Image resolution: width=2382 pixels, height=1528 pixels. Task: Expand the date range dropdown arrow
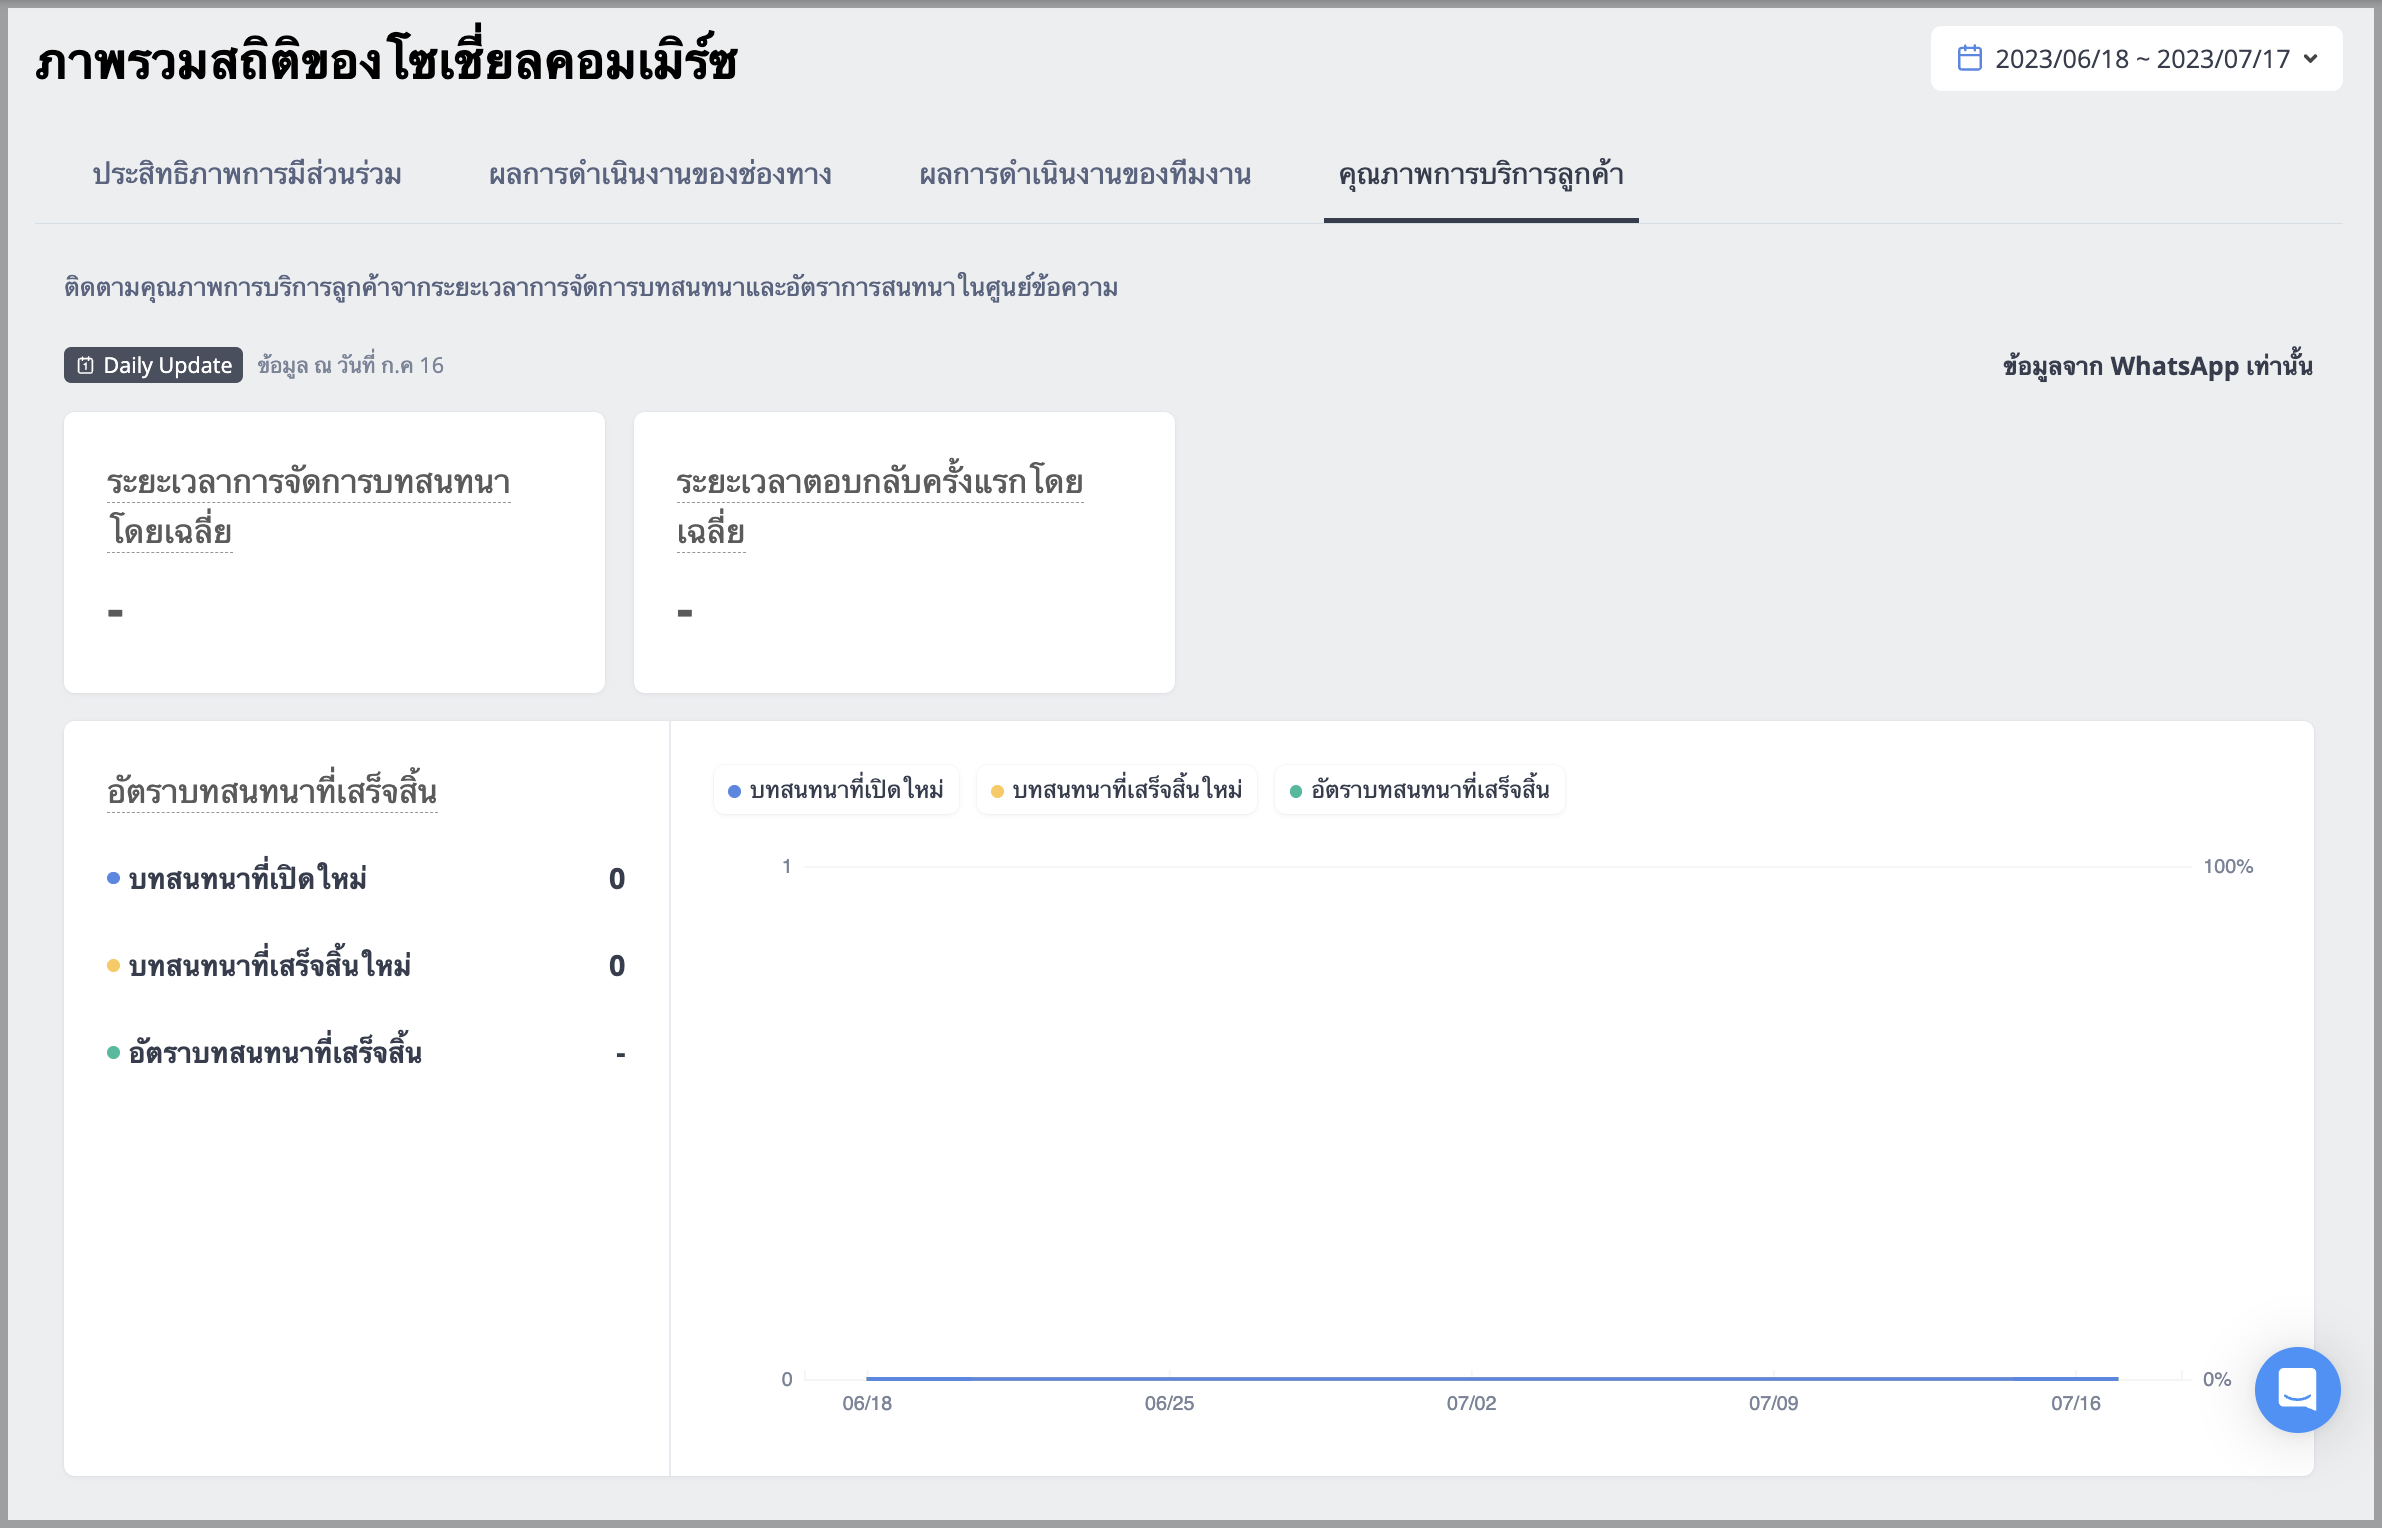(2310, 59)
